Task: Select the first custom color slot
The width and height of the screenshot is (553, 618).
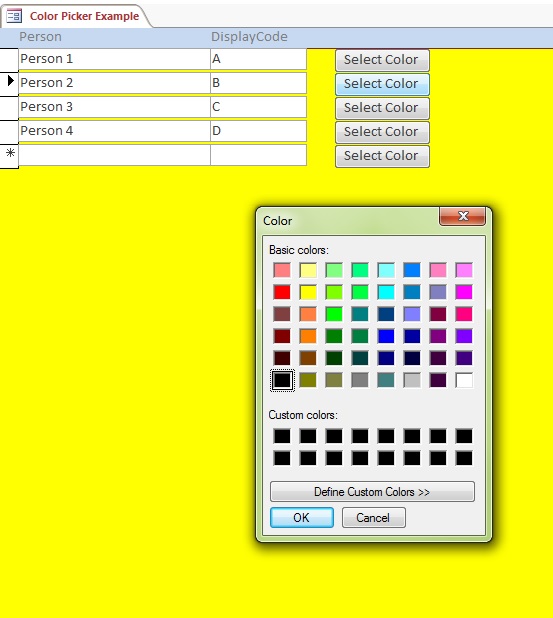Action: click(x=282, y=436)
